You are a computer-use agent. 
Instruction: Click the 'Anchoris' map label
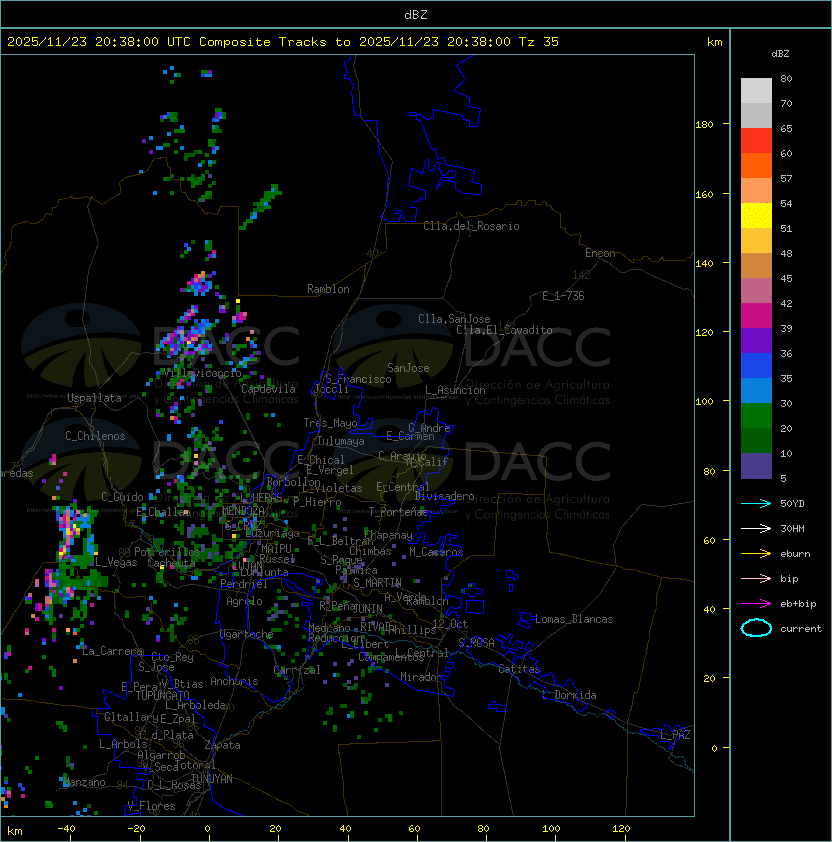[234, 681]
